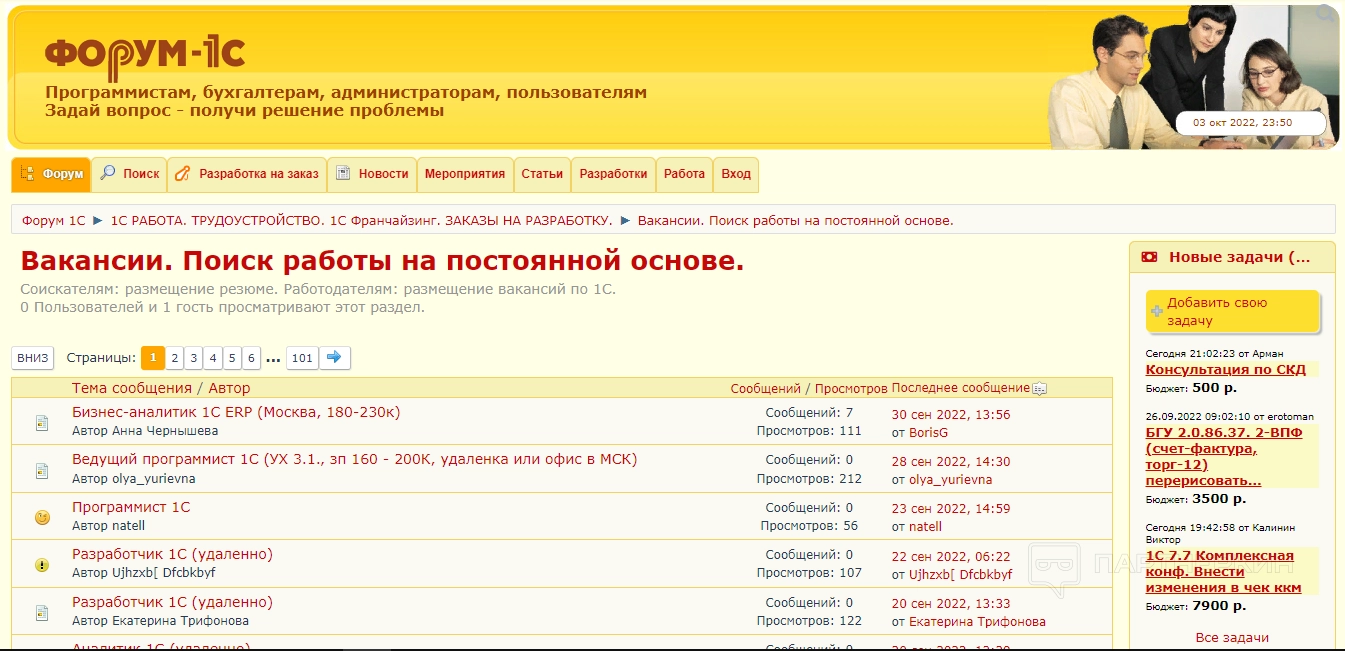1345x651 pixels.
Task: Click the icon beside Последнее сообщение header
Action: point(1039,389)
